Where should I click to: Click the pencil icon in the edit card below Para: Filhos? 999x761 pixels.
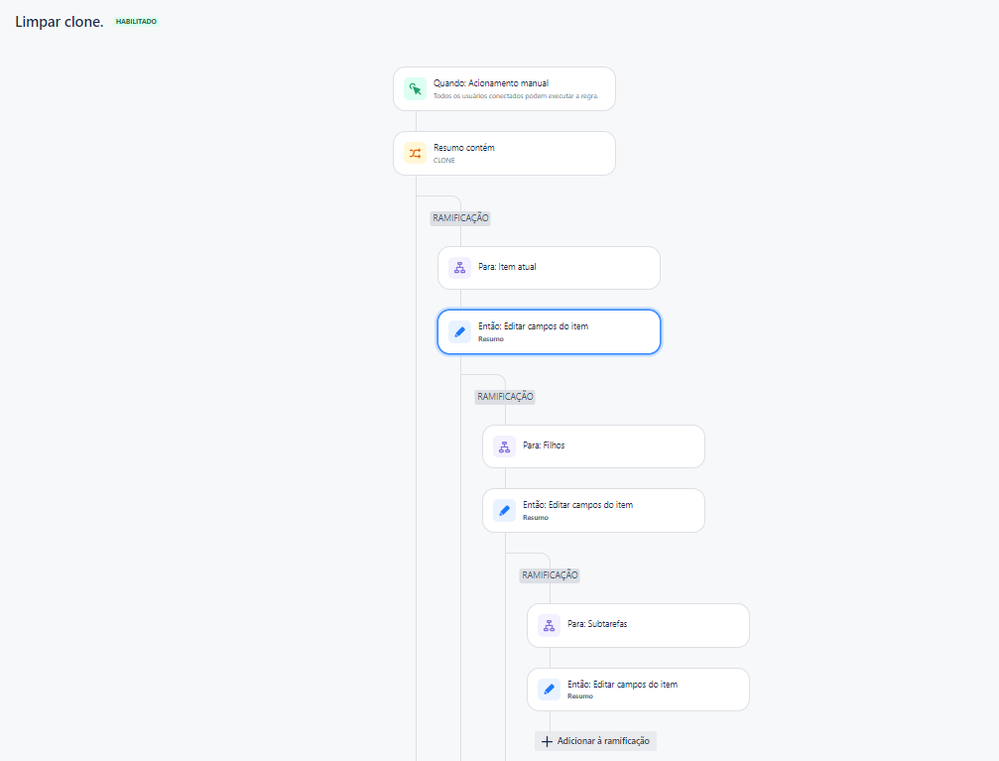[x=504, y=511]
